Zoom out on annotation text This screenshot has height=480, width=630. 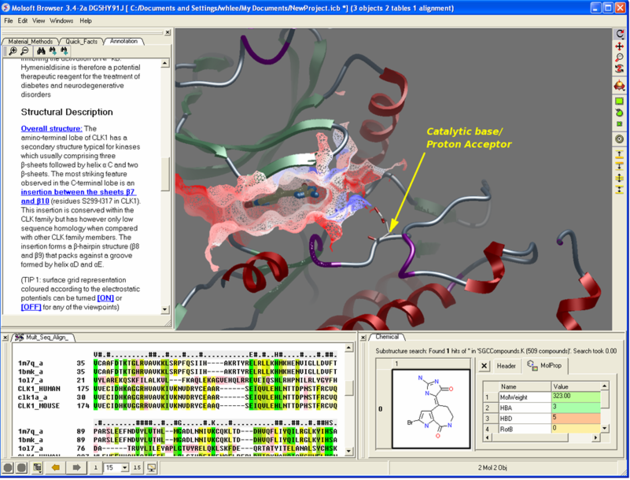(x=25, y=51)
